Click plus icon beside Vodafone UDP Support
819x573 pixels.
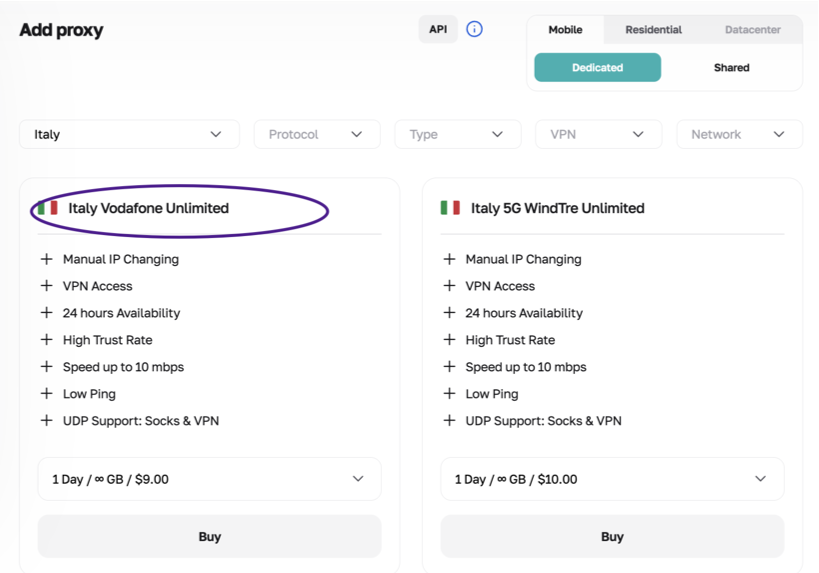pos(46,421)
